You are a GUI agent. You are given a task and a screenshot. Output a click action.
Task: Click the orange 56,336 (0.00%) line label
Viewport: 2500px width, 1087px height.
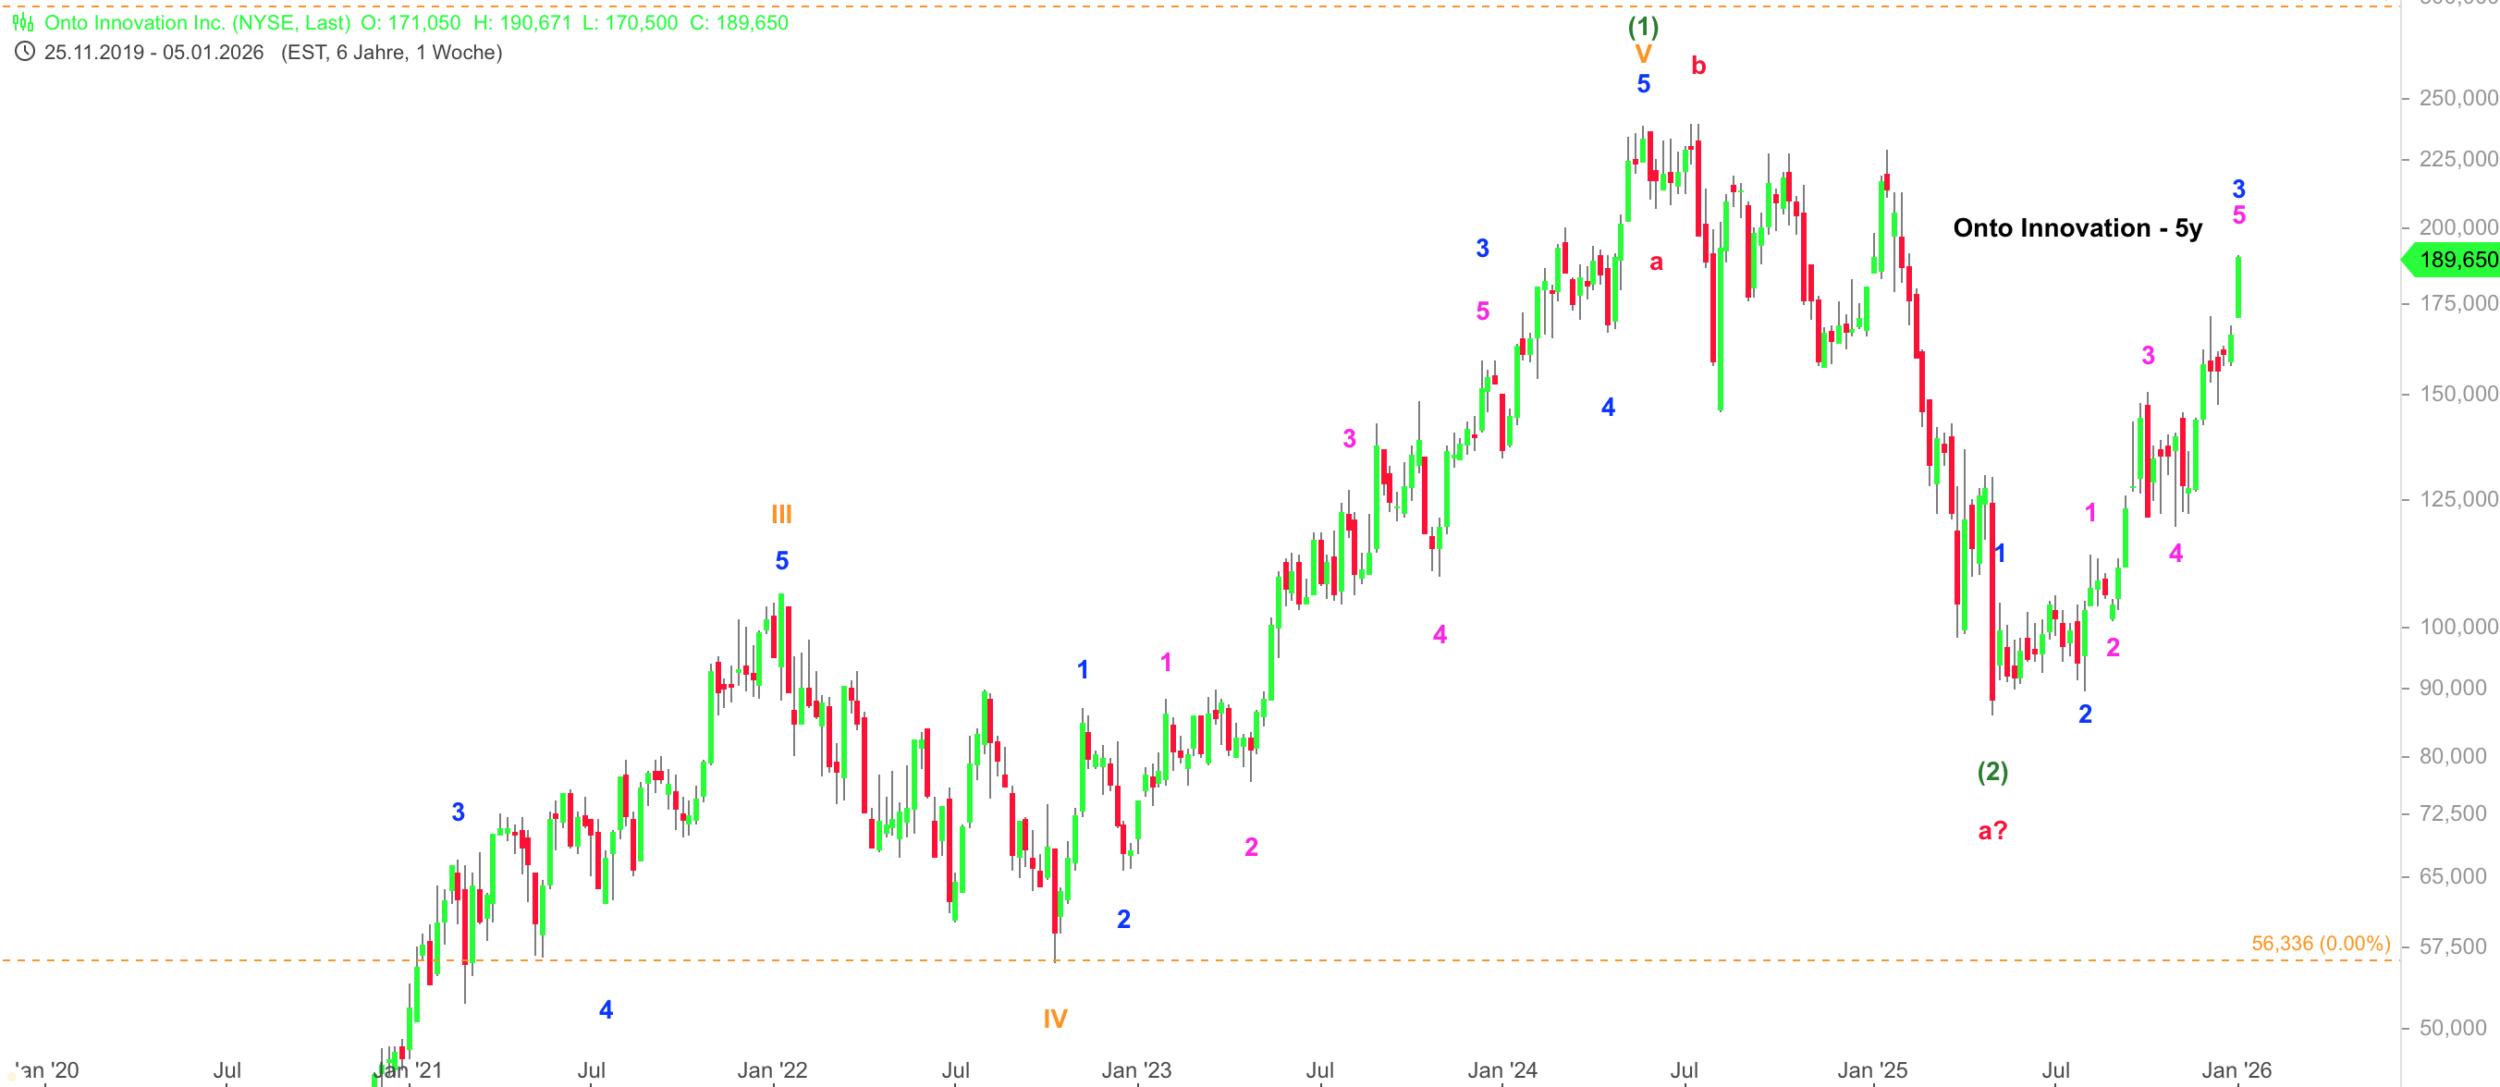pos(2320,943)
